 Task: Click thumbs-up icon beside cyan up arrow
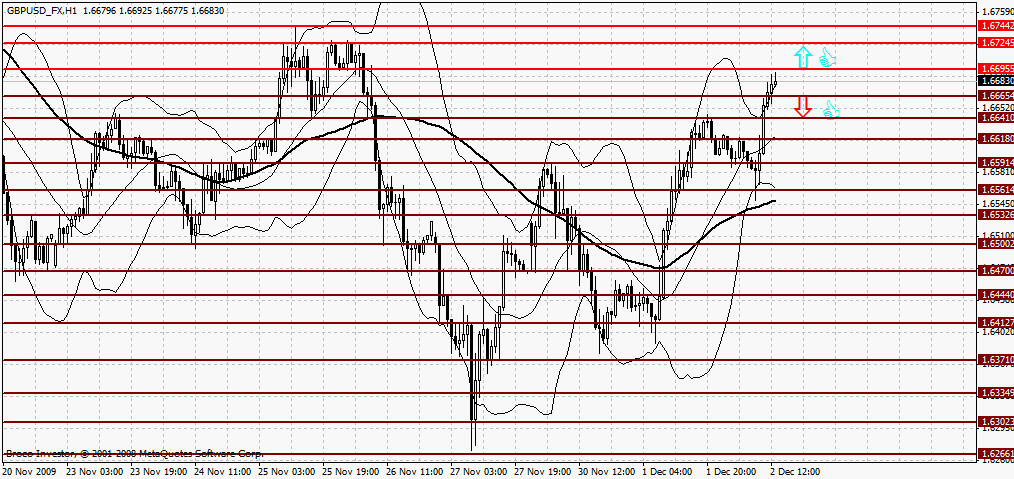click(x=828, y=58)
